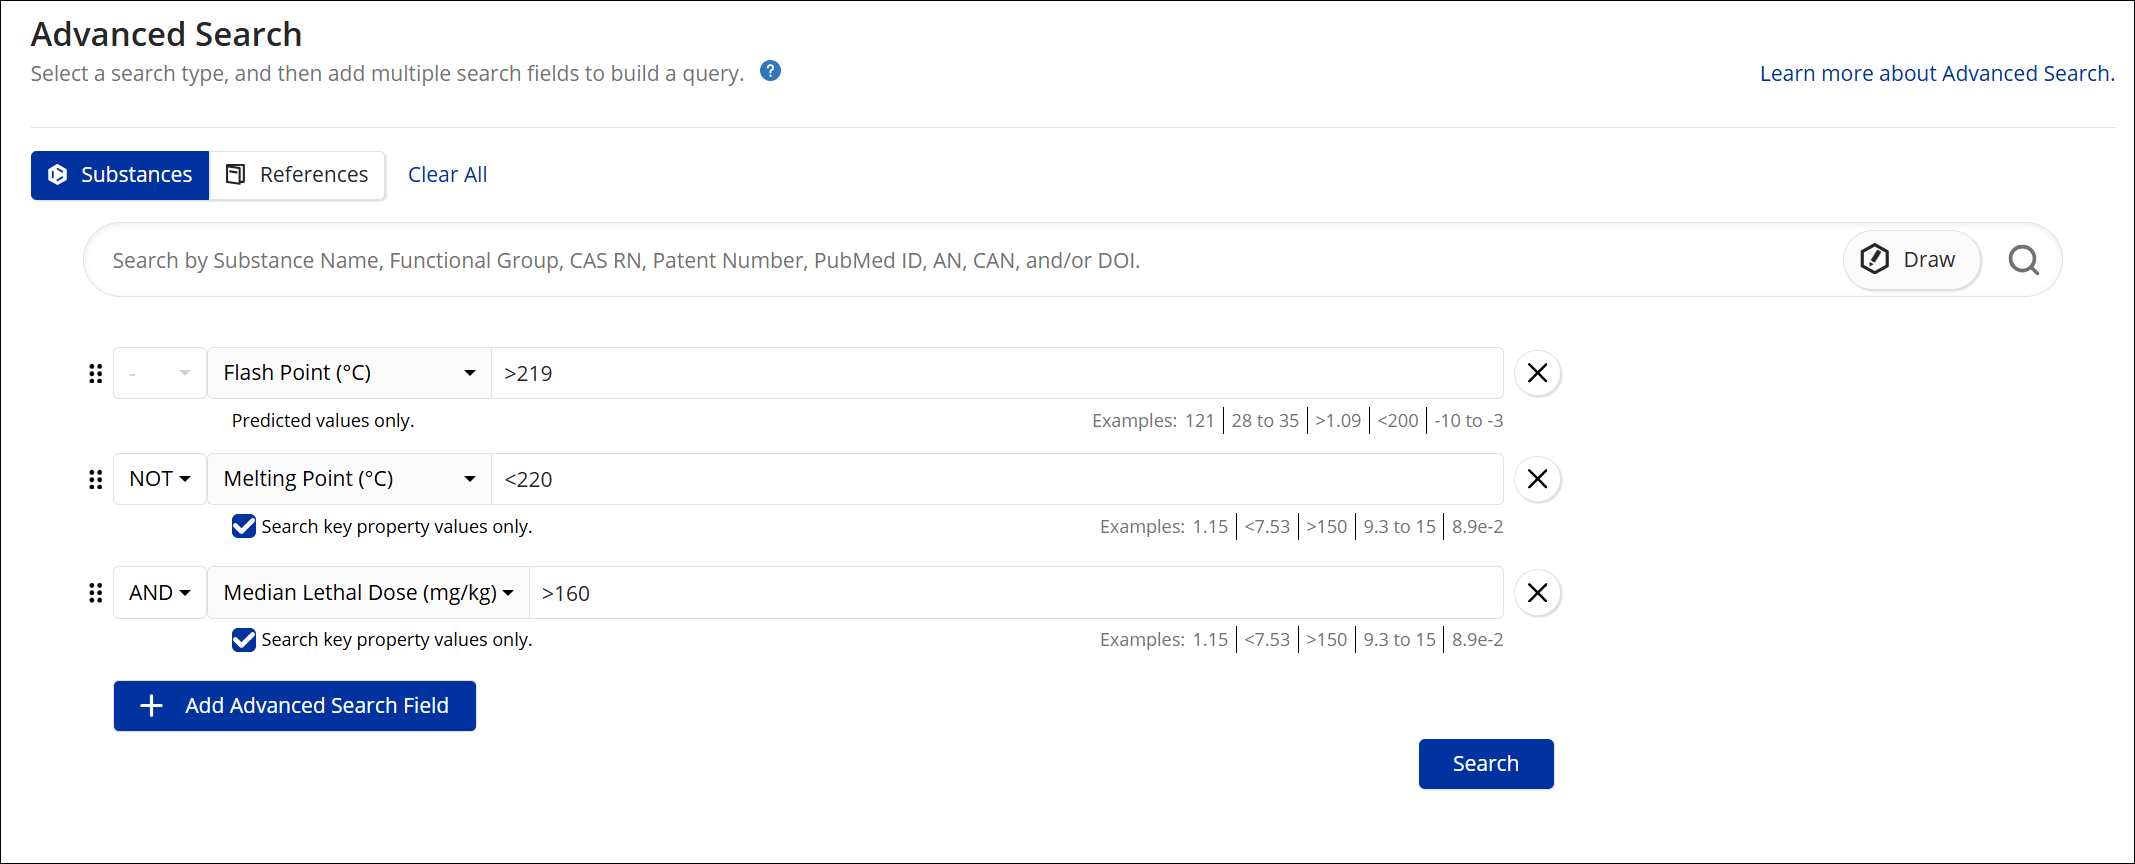Viewport: 2135px width, 864px height.
Task: Remove the Melting Point search row
Action: coord(1537,479)
